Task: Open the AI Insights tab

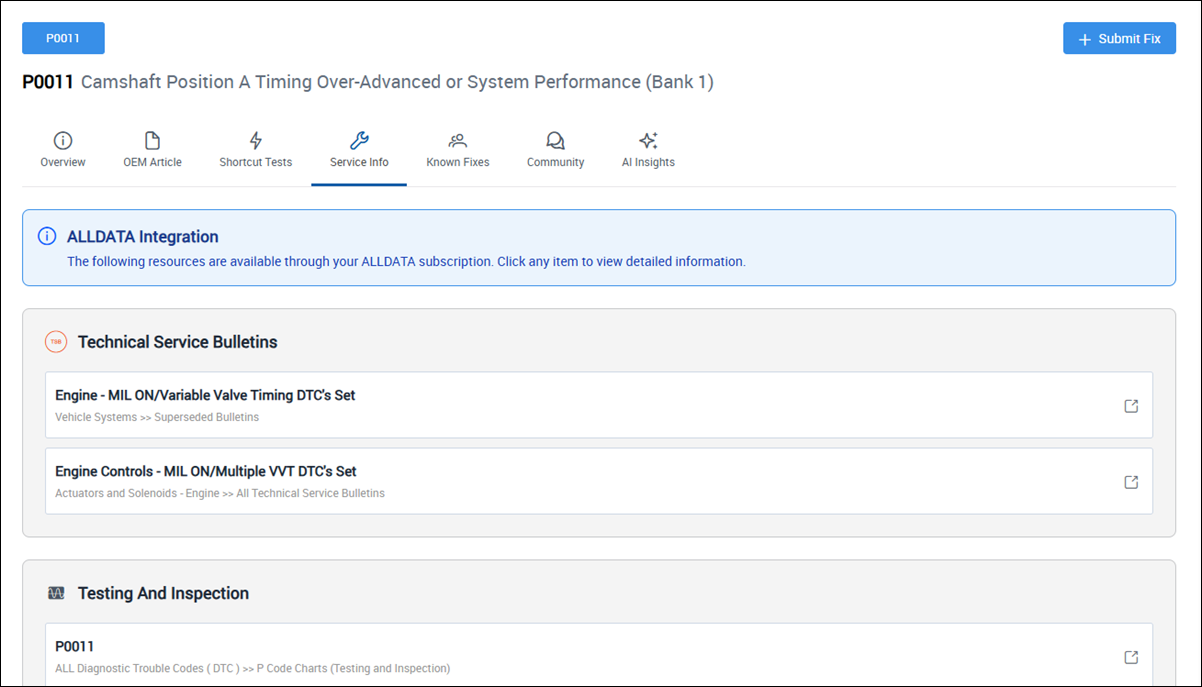Action: coord(648,150)
